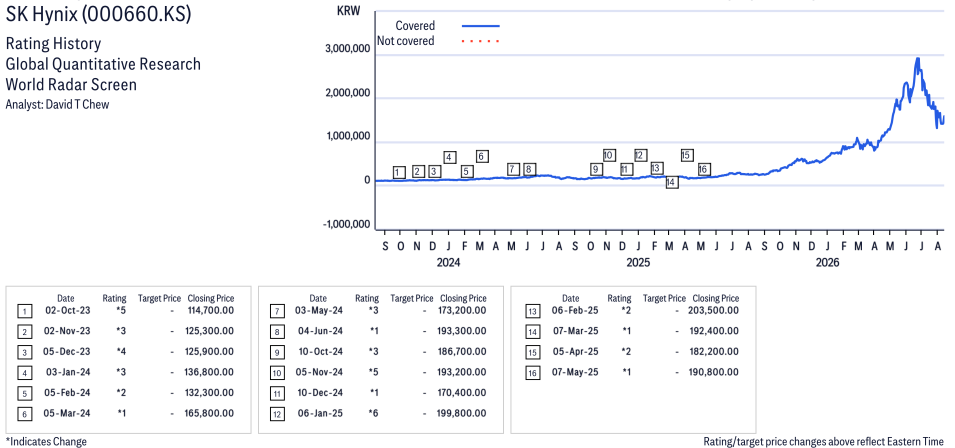Viewport: 955px width, 448px height.
Task: Click the red dotted Not covered legend sample
Action: point(481,41)
